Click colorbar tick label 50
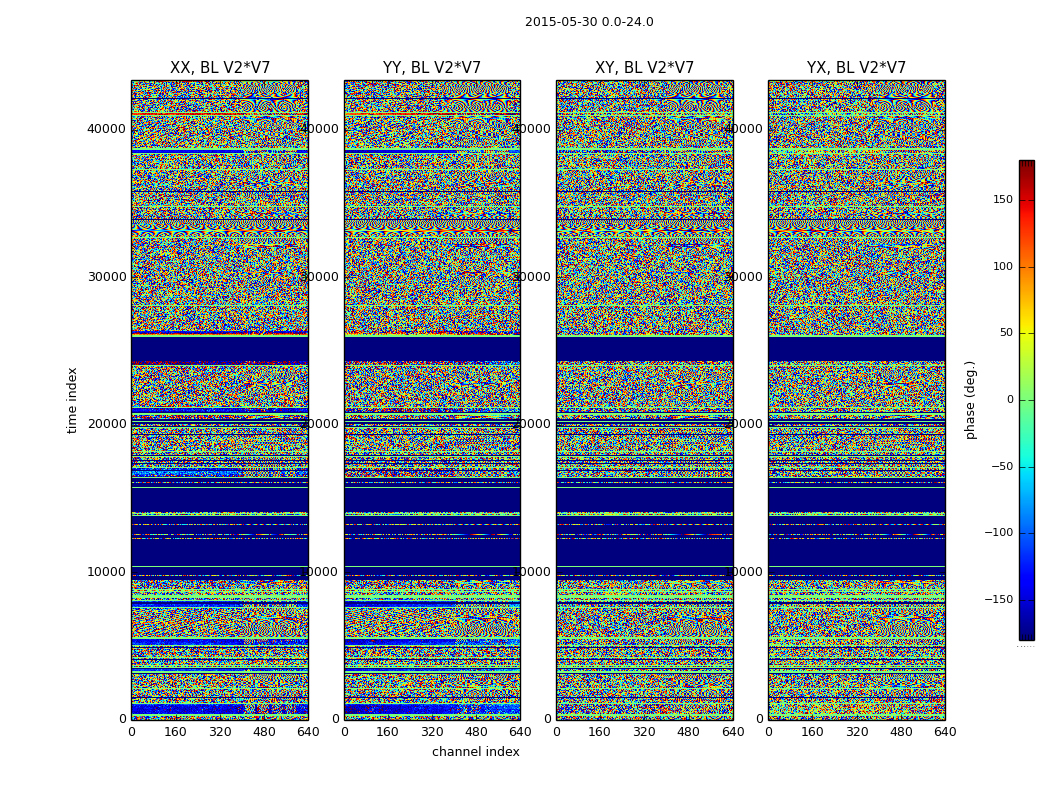This screenshot has width=1050, height=800. (1004, 333)
